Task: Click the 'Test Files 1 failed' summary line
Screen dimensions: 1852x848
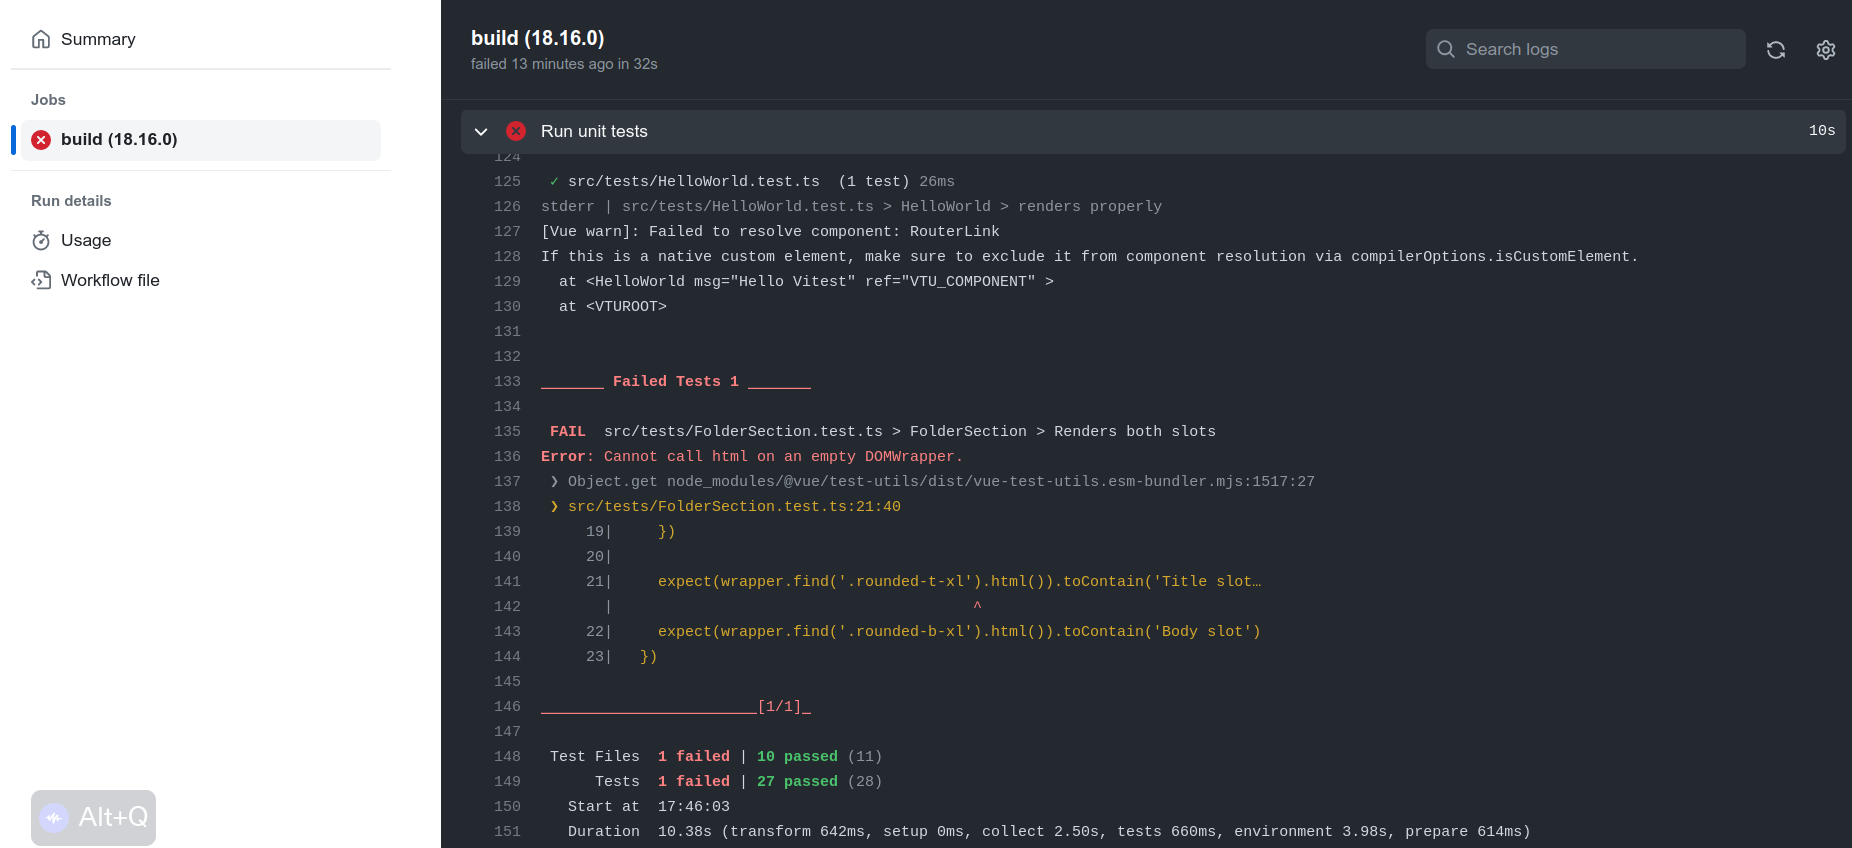Action: [716, 756]
